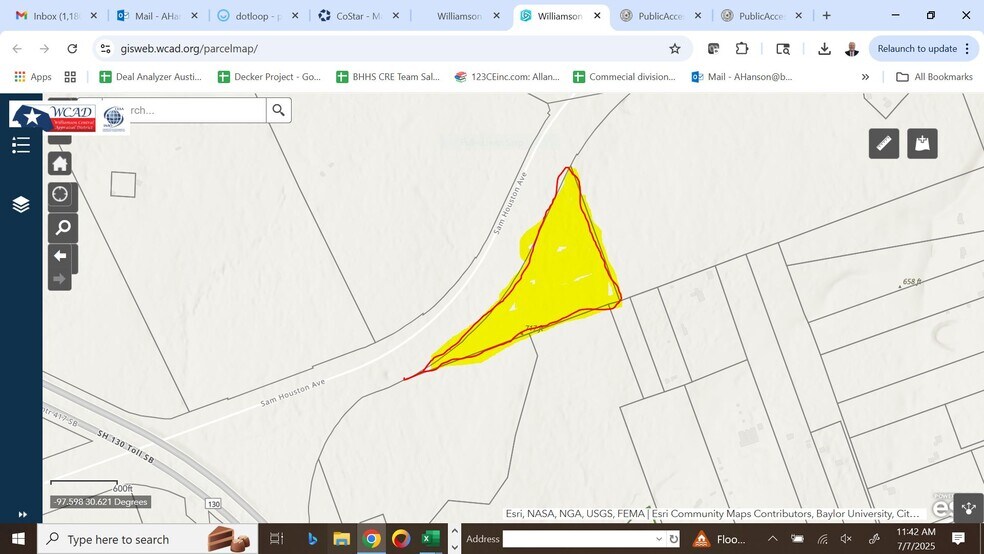Select the map magnifier zoom tool
This screenshot has width=984, height=554.
[x=63, y=227]
